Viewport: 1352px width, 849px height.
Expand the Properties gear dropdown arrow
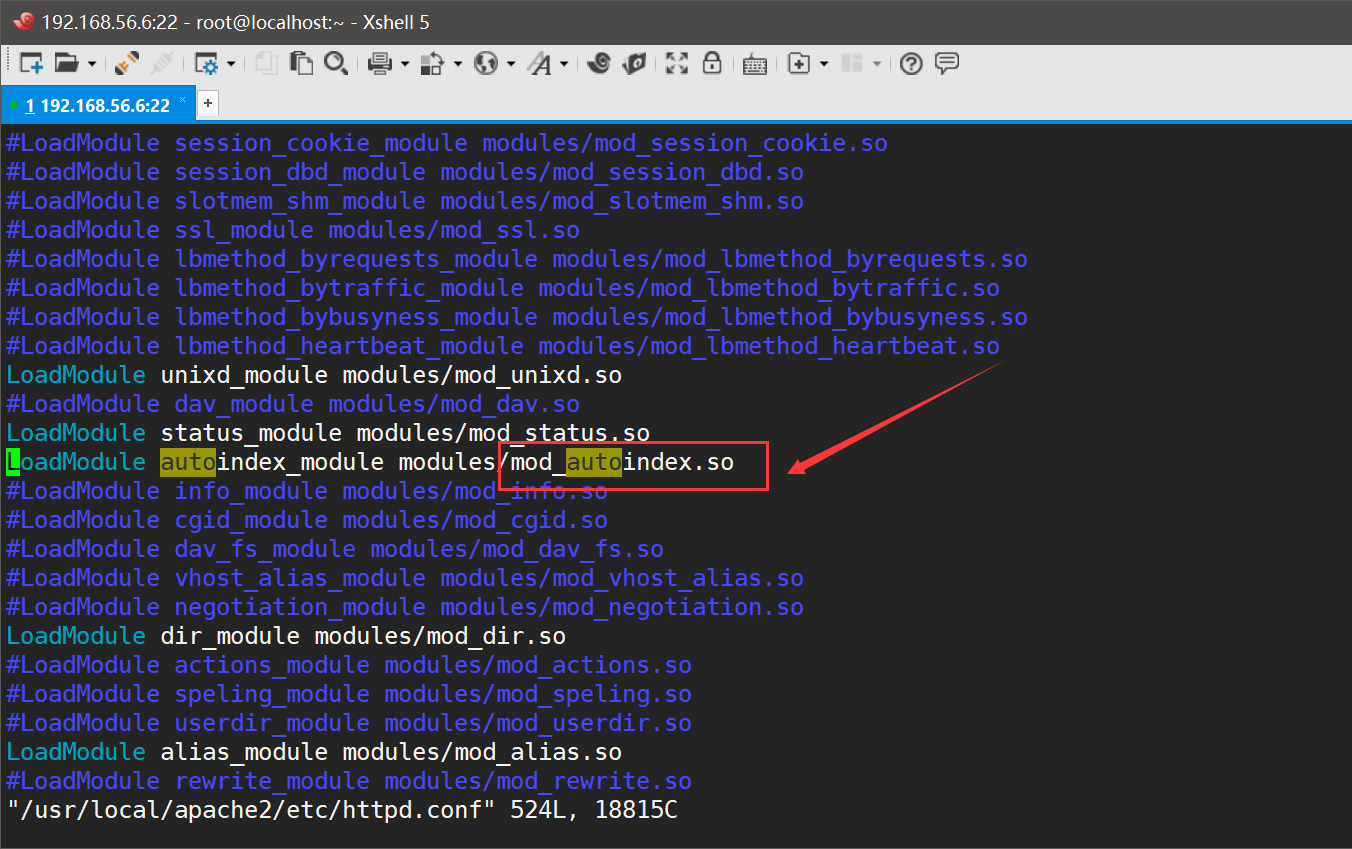click(x=231, y=64)
